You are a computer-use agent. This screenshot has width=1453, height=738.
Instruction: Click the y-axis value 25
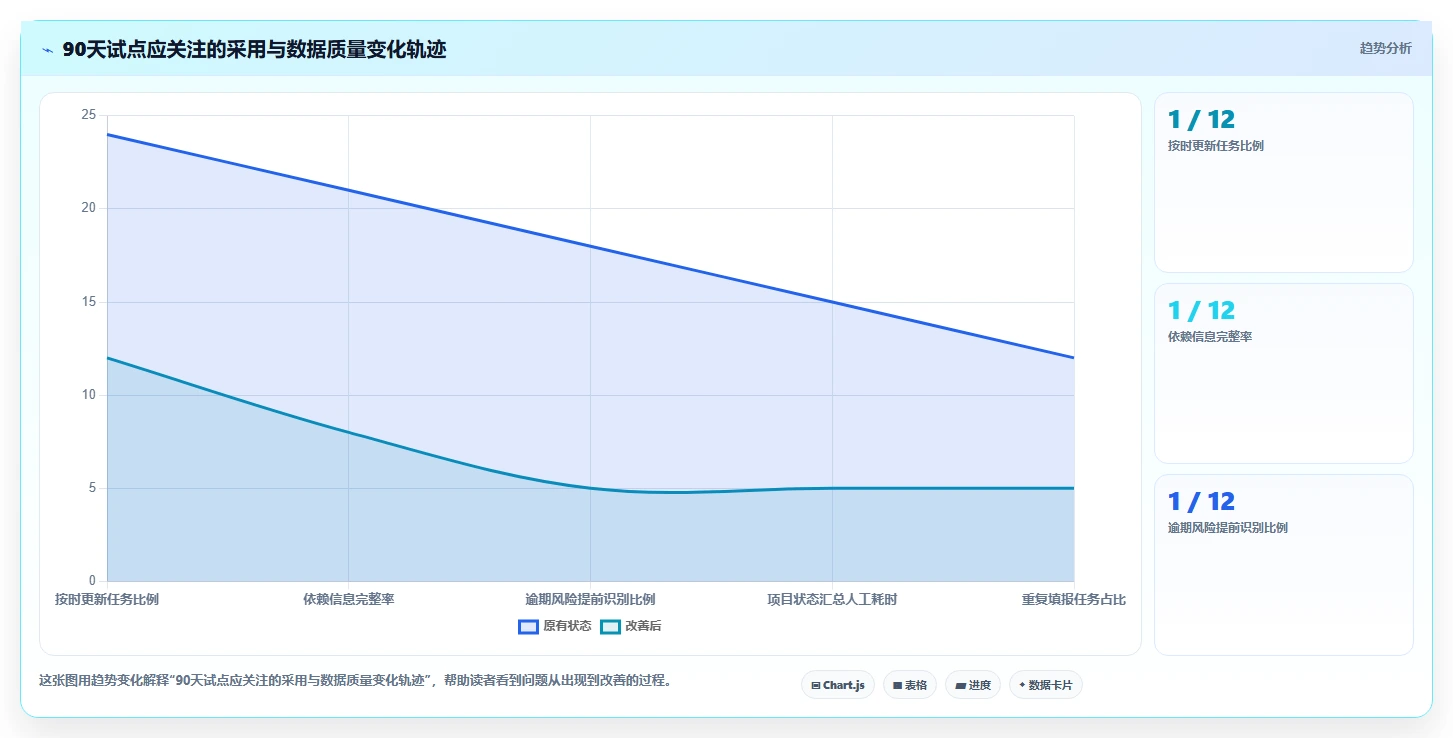(89, 115)
